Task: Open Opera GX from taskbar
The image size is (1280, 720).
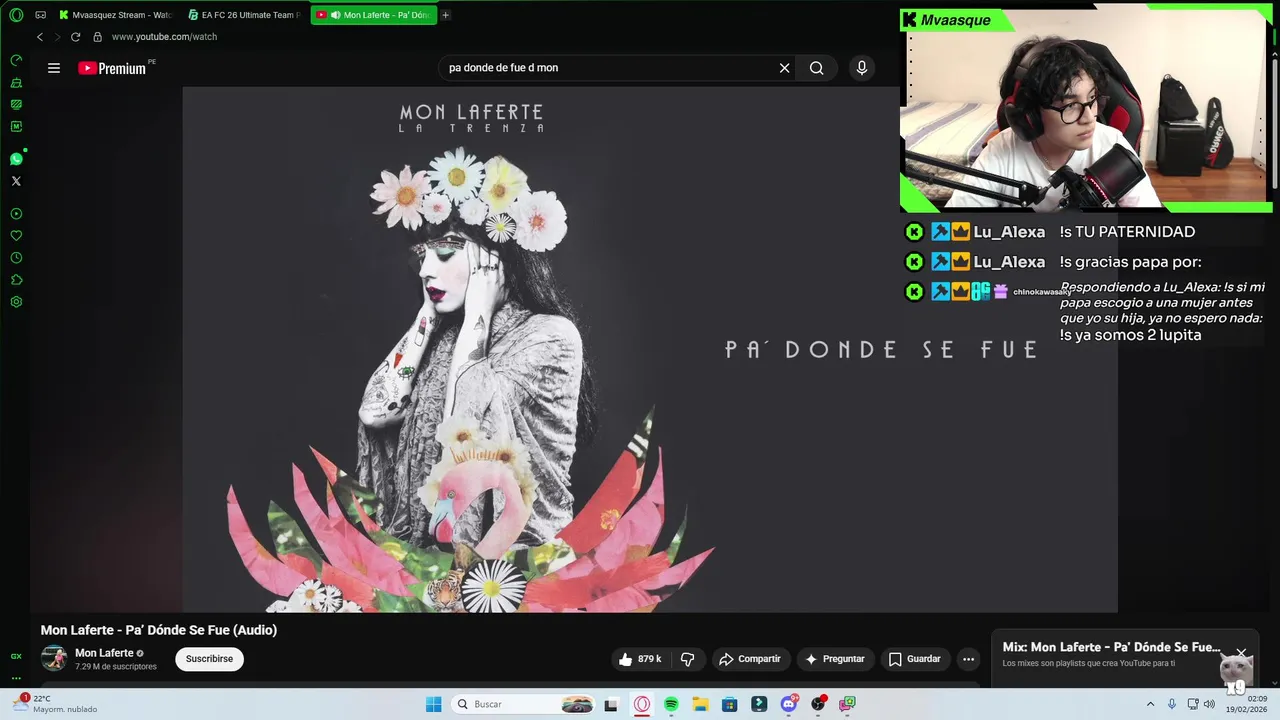Action: pos(642,704)
